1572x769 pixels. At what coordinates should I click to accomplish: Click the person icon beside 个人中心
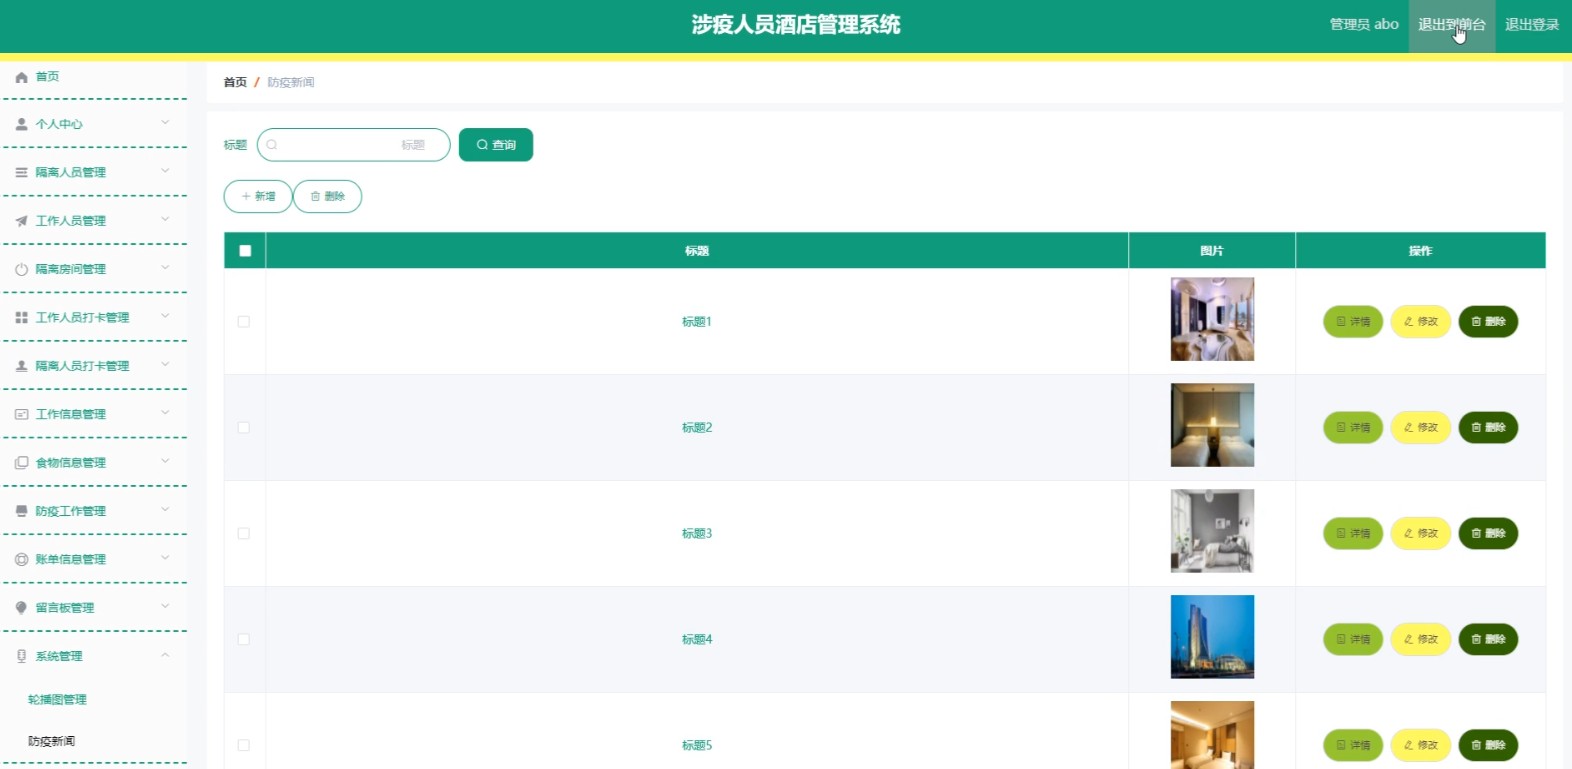point(21,125)
